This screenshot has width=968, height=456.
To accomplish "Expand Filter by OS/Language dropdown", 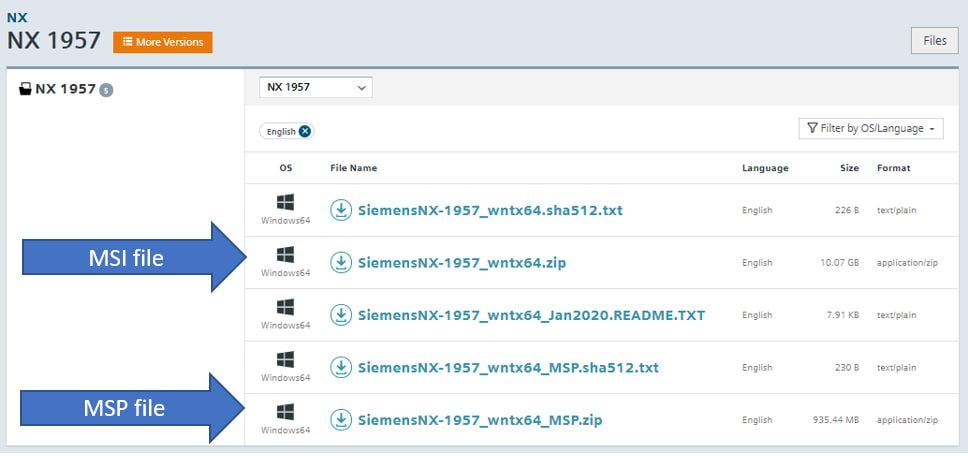I will click(871, 128).
